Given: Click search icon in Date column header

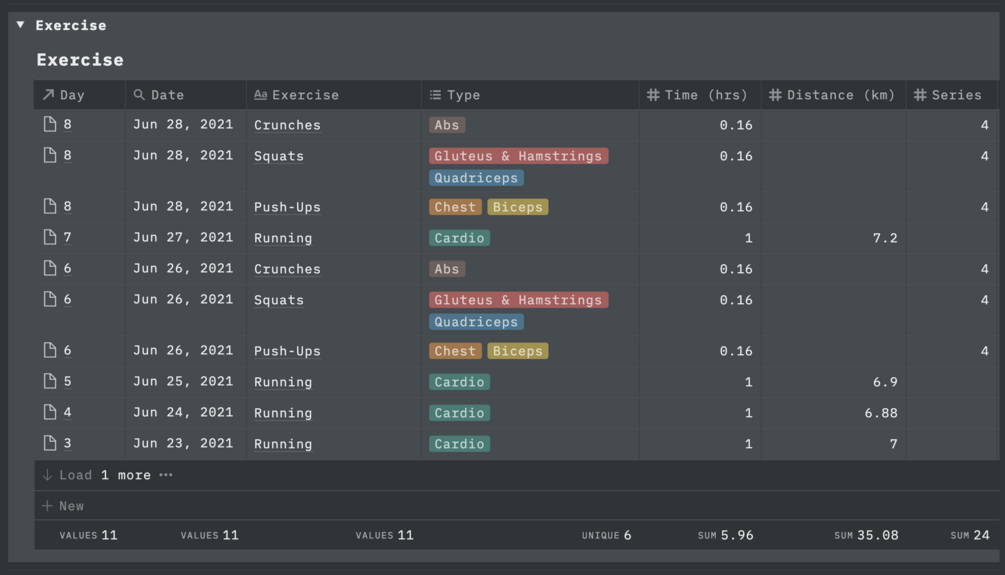Looking at the screenshot, I should (x=139, y=95).
